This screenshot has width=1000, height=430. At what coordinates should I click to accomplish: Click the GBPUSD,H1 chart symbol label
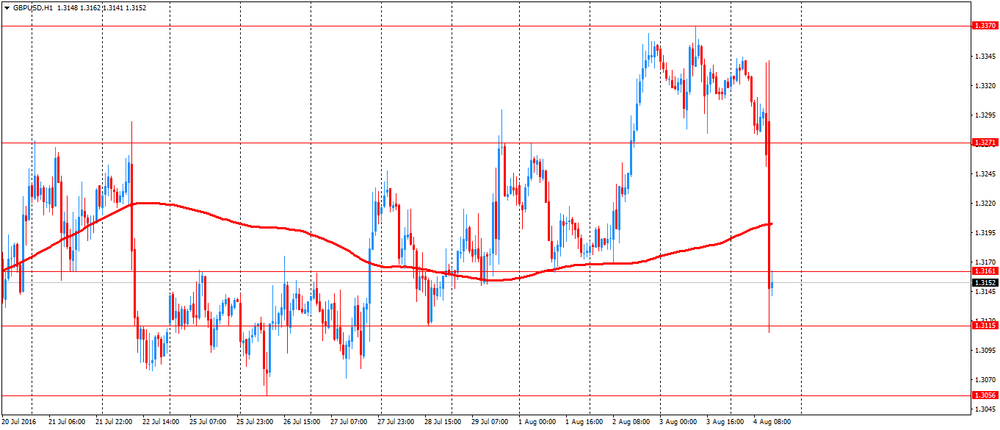[33, 9]
